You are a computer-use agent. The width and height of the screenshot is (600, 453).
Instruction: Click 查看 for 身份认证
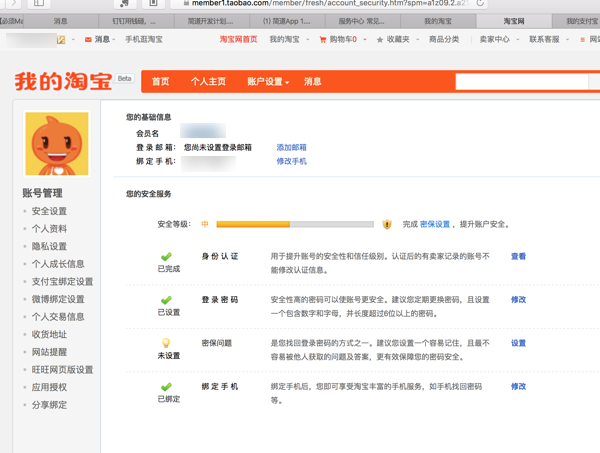pos(518,256)
